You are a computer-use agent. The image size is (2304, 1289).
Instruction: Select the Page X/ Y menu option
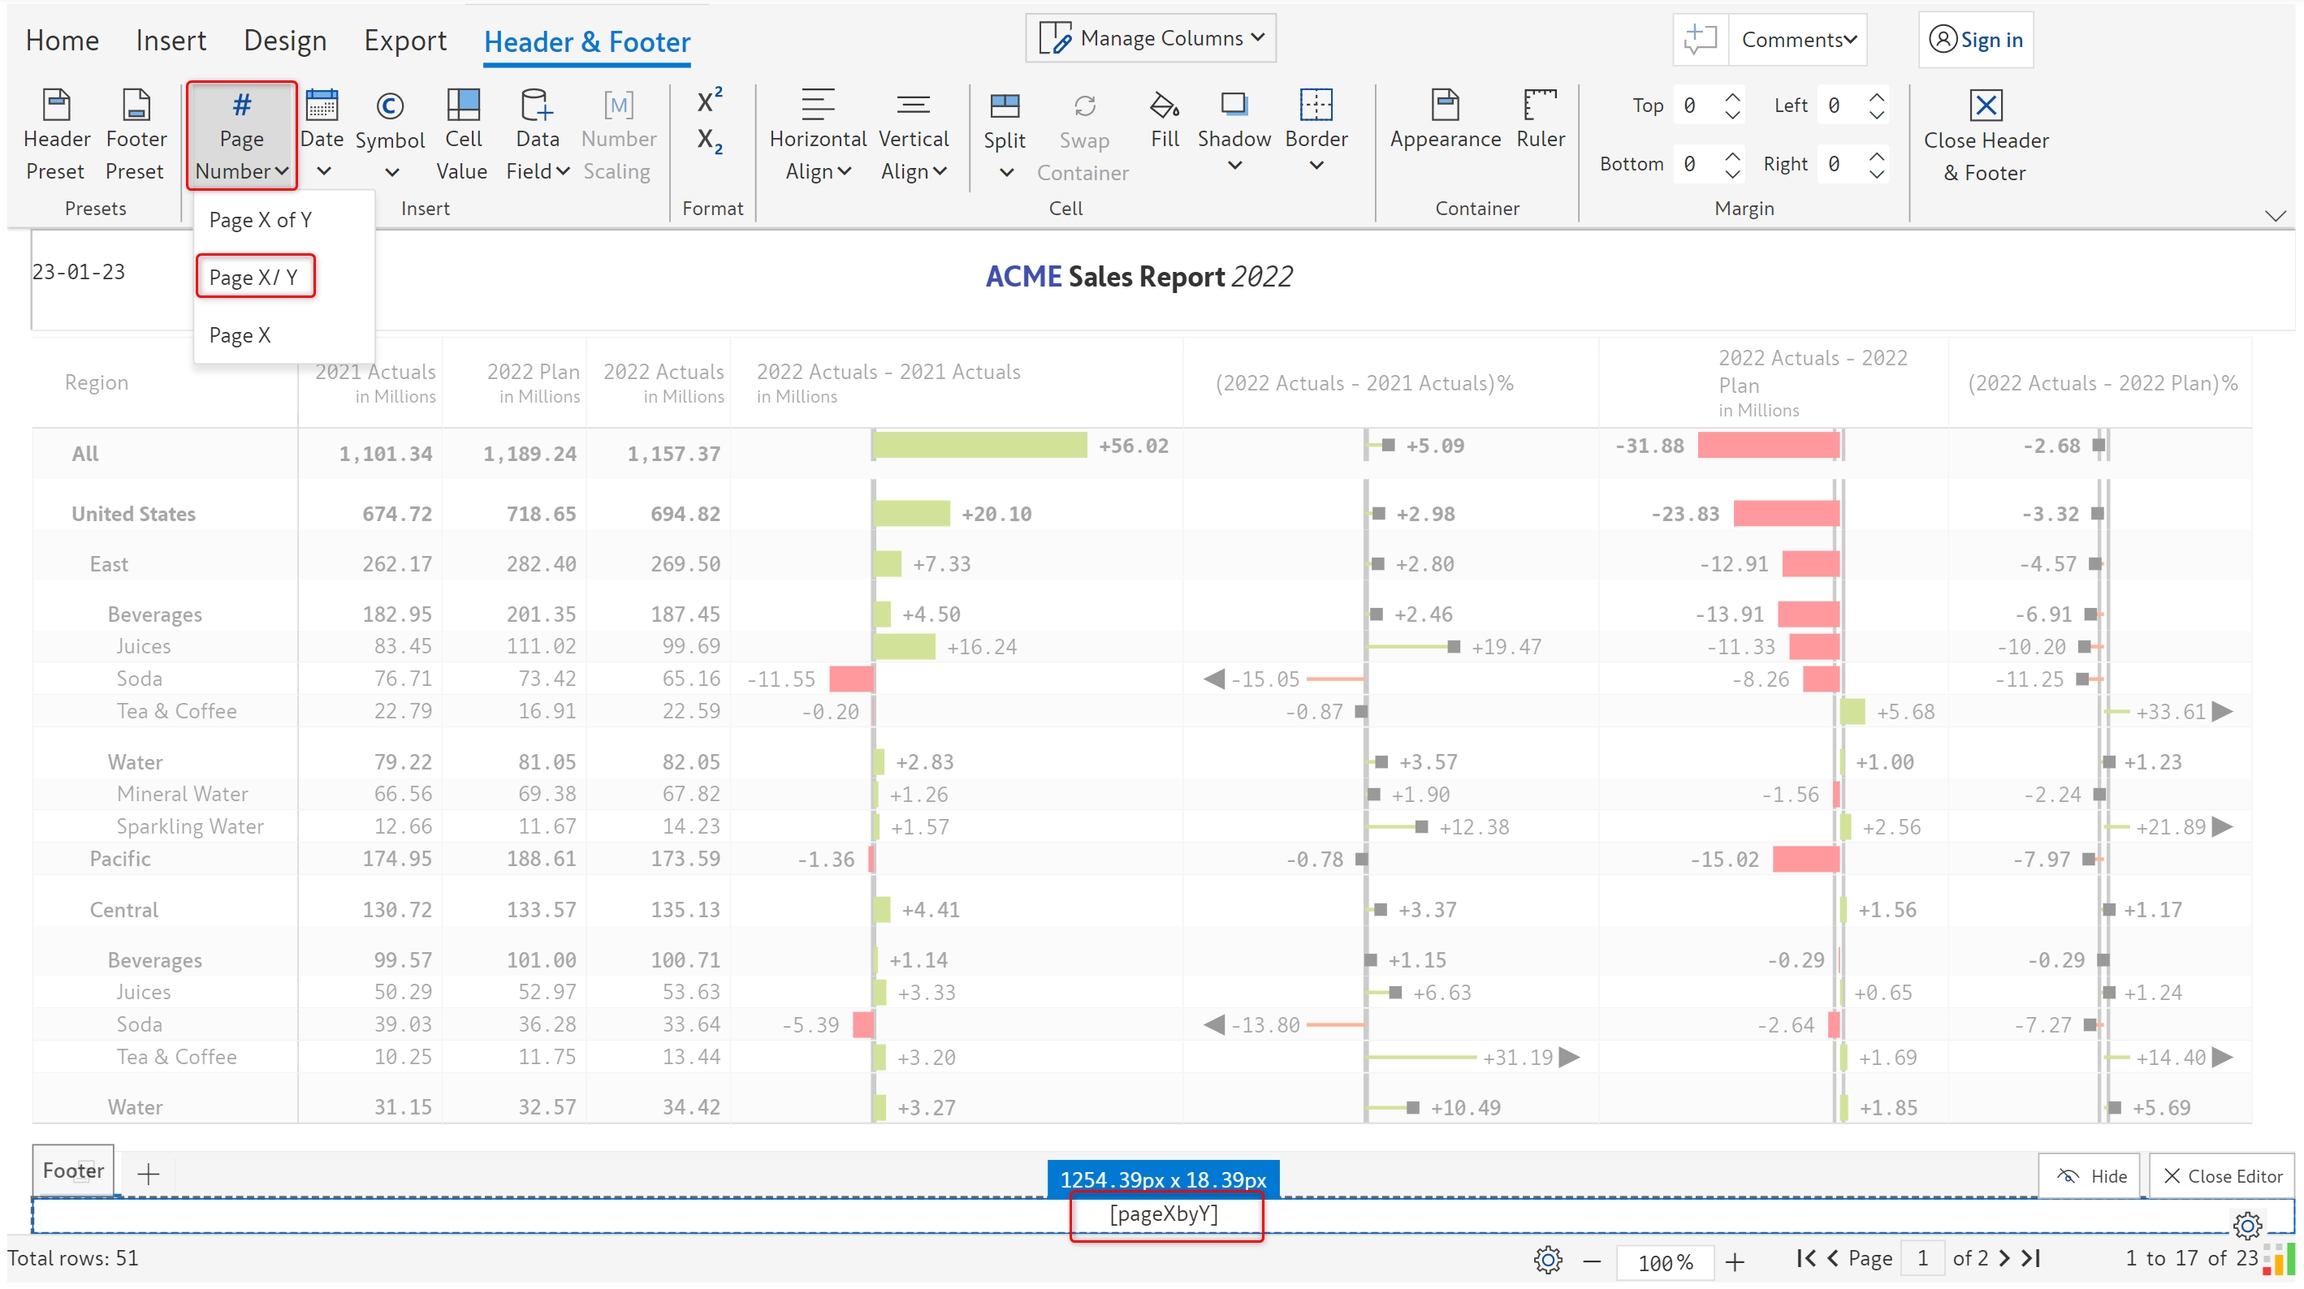coord(254,277)
